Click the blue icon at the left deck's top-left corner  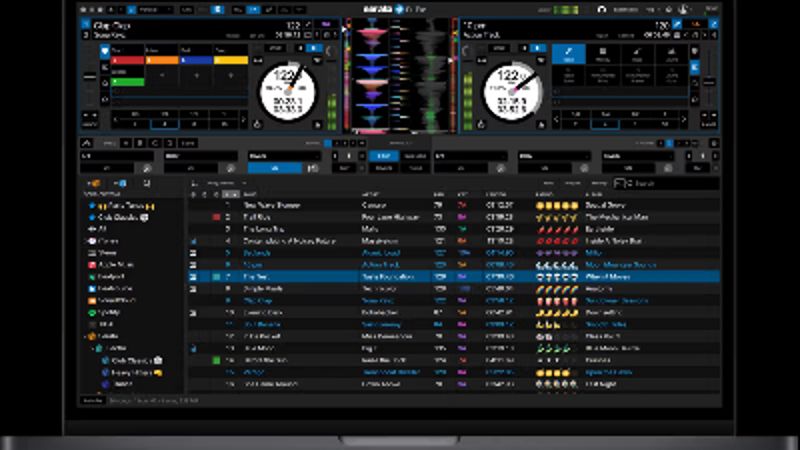click(85, 24)
